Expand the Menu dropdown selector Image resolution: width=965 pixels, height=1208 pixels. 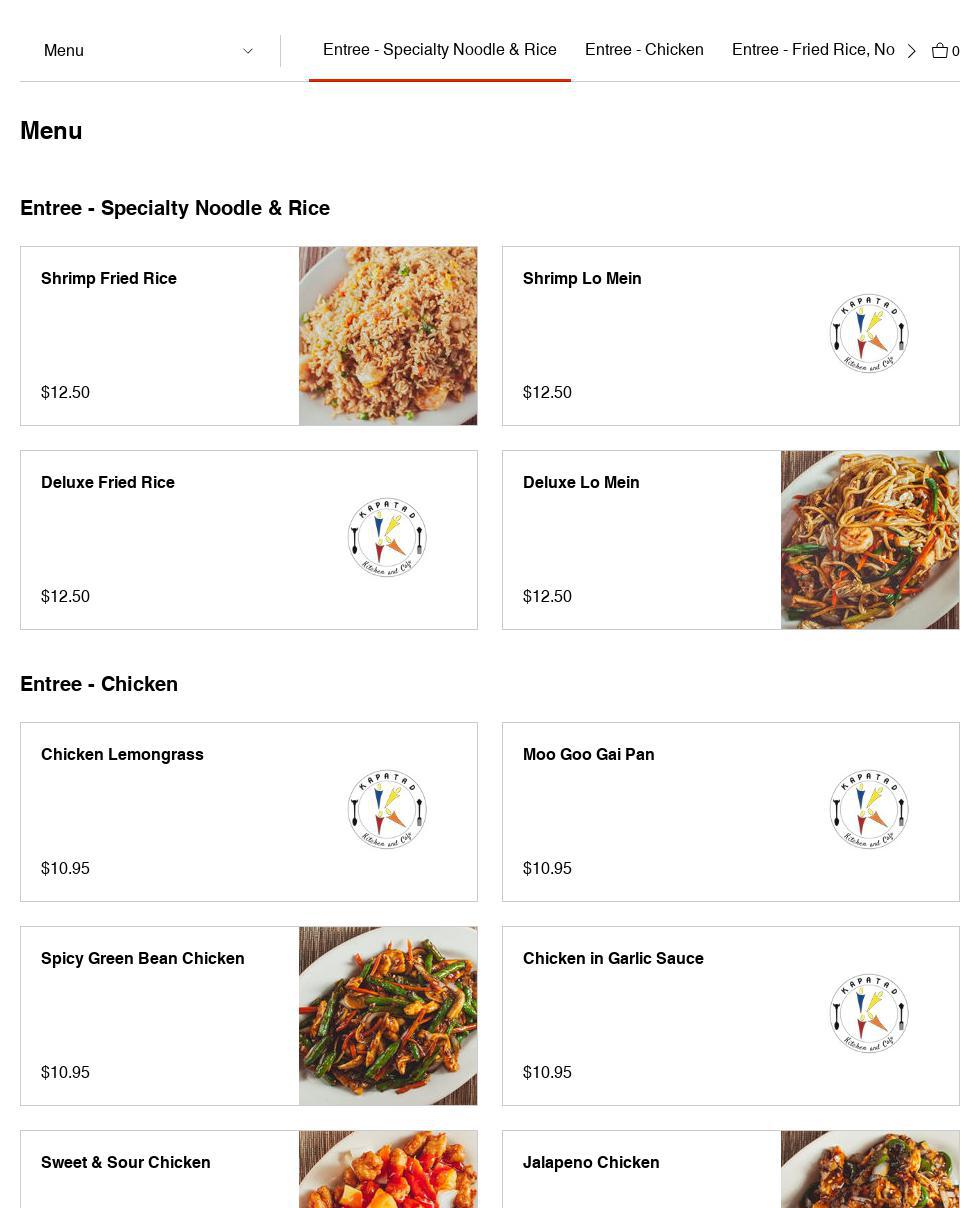pos(148,51)
